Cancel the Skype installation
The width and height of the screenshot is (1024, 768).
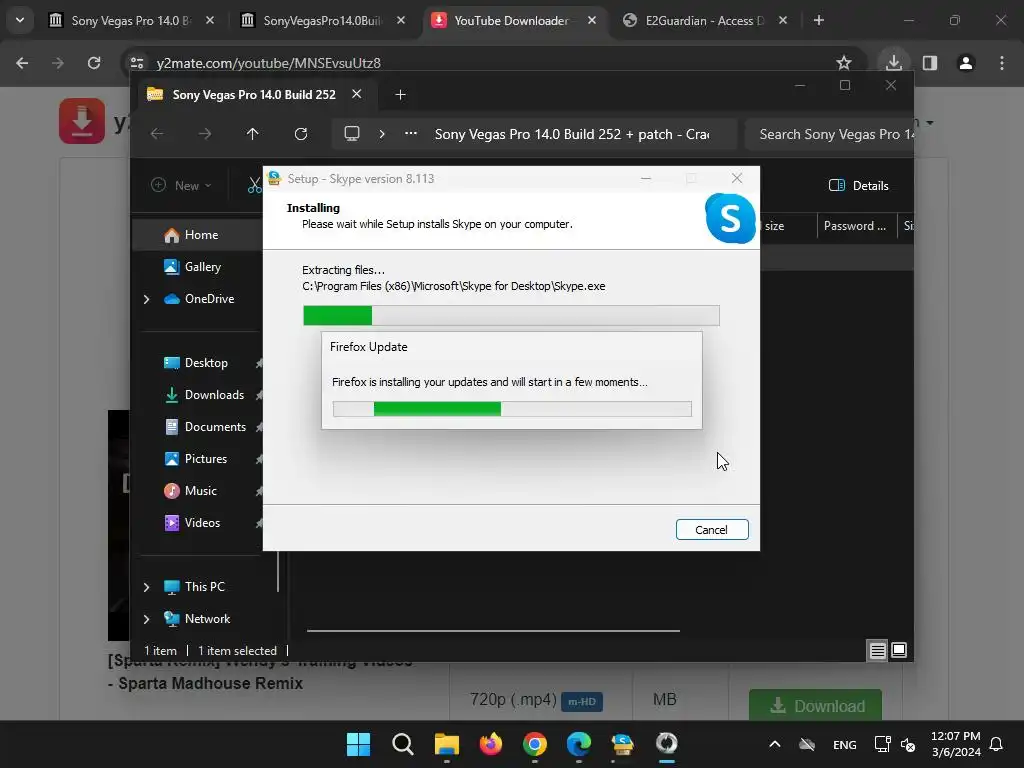(712, 530)
